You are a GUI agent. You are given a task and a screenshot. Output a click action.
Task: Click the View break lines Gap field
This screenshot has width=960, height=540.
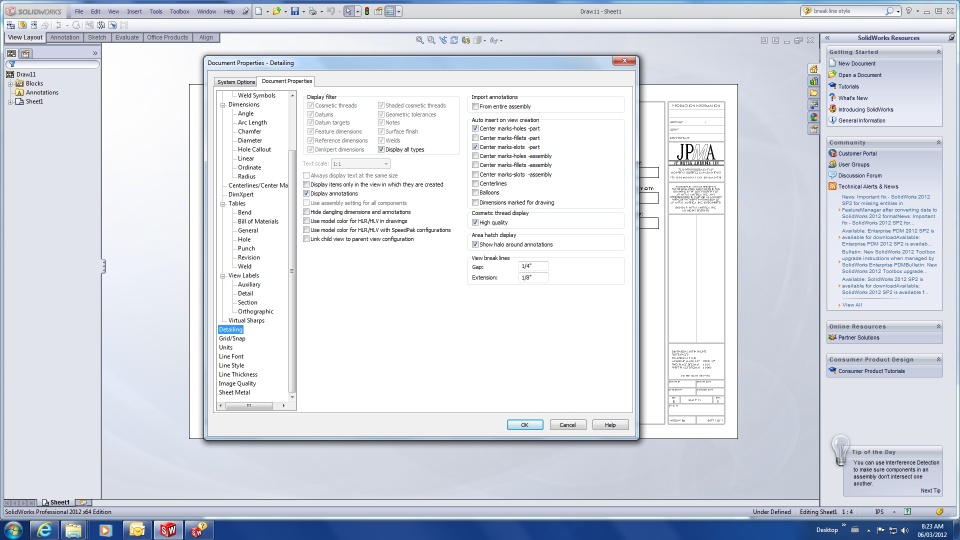click(533, 266)
